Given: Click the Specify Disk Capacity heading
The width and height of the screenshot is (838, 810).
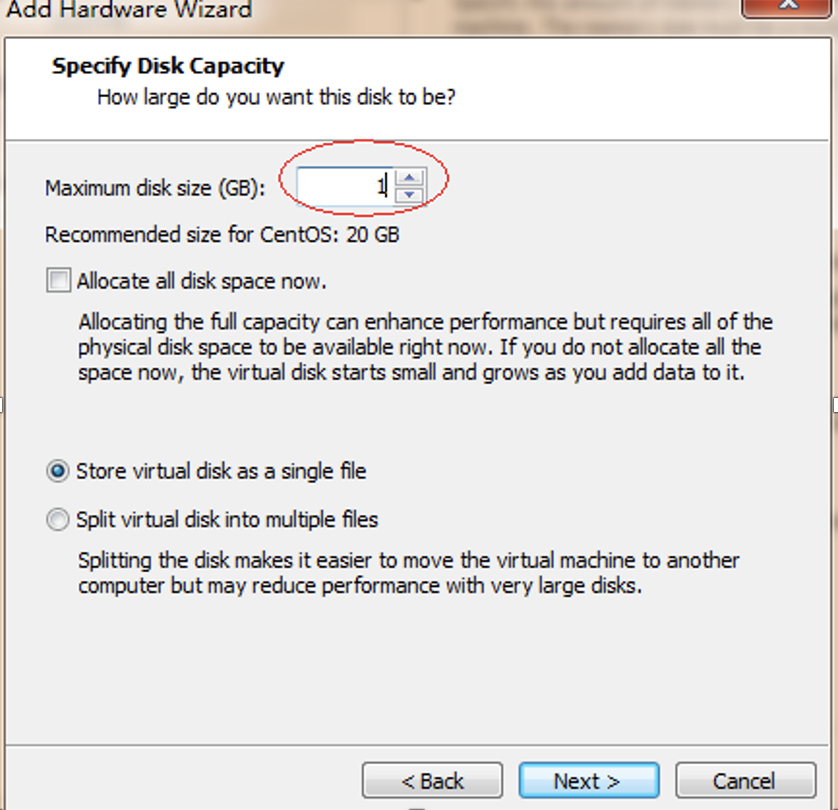Looking at the screenshot, I should click(168, 66).
